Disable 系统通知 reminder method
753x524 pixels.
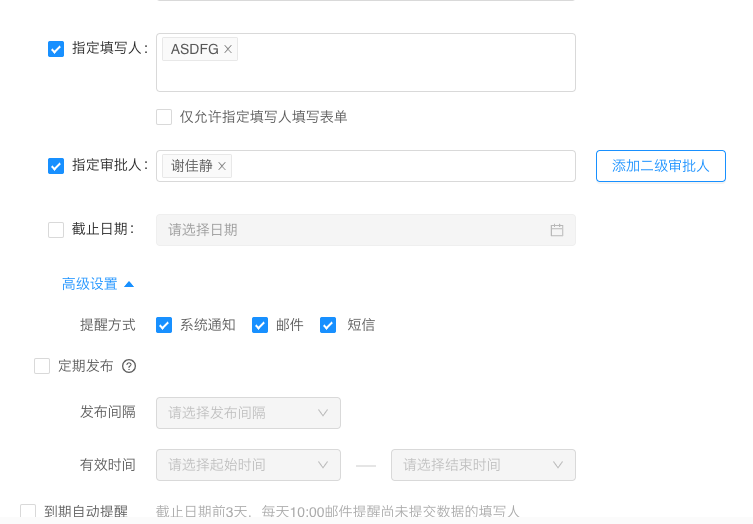(164, 325)
